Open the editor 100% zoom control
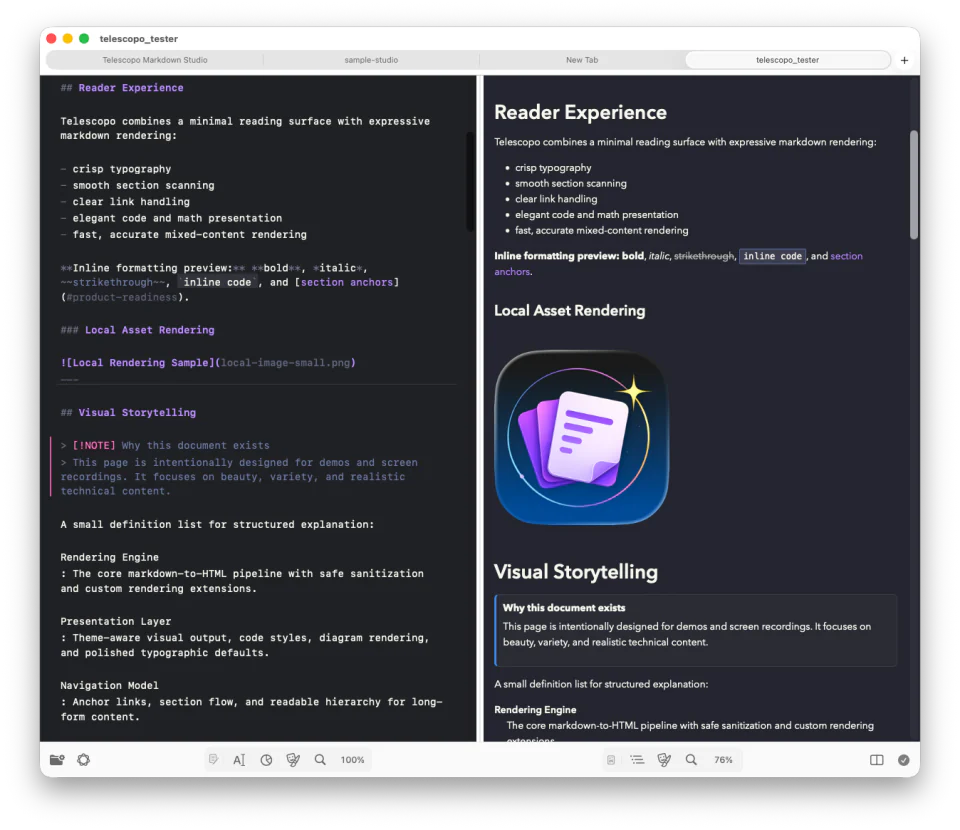Viewport: 960px width, 830px height. 353,760
